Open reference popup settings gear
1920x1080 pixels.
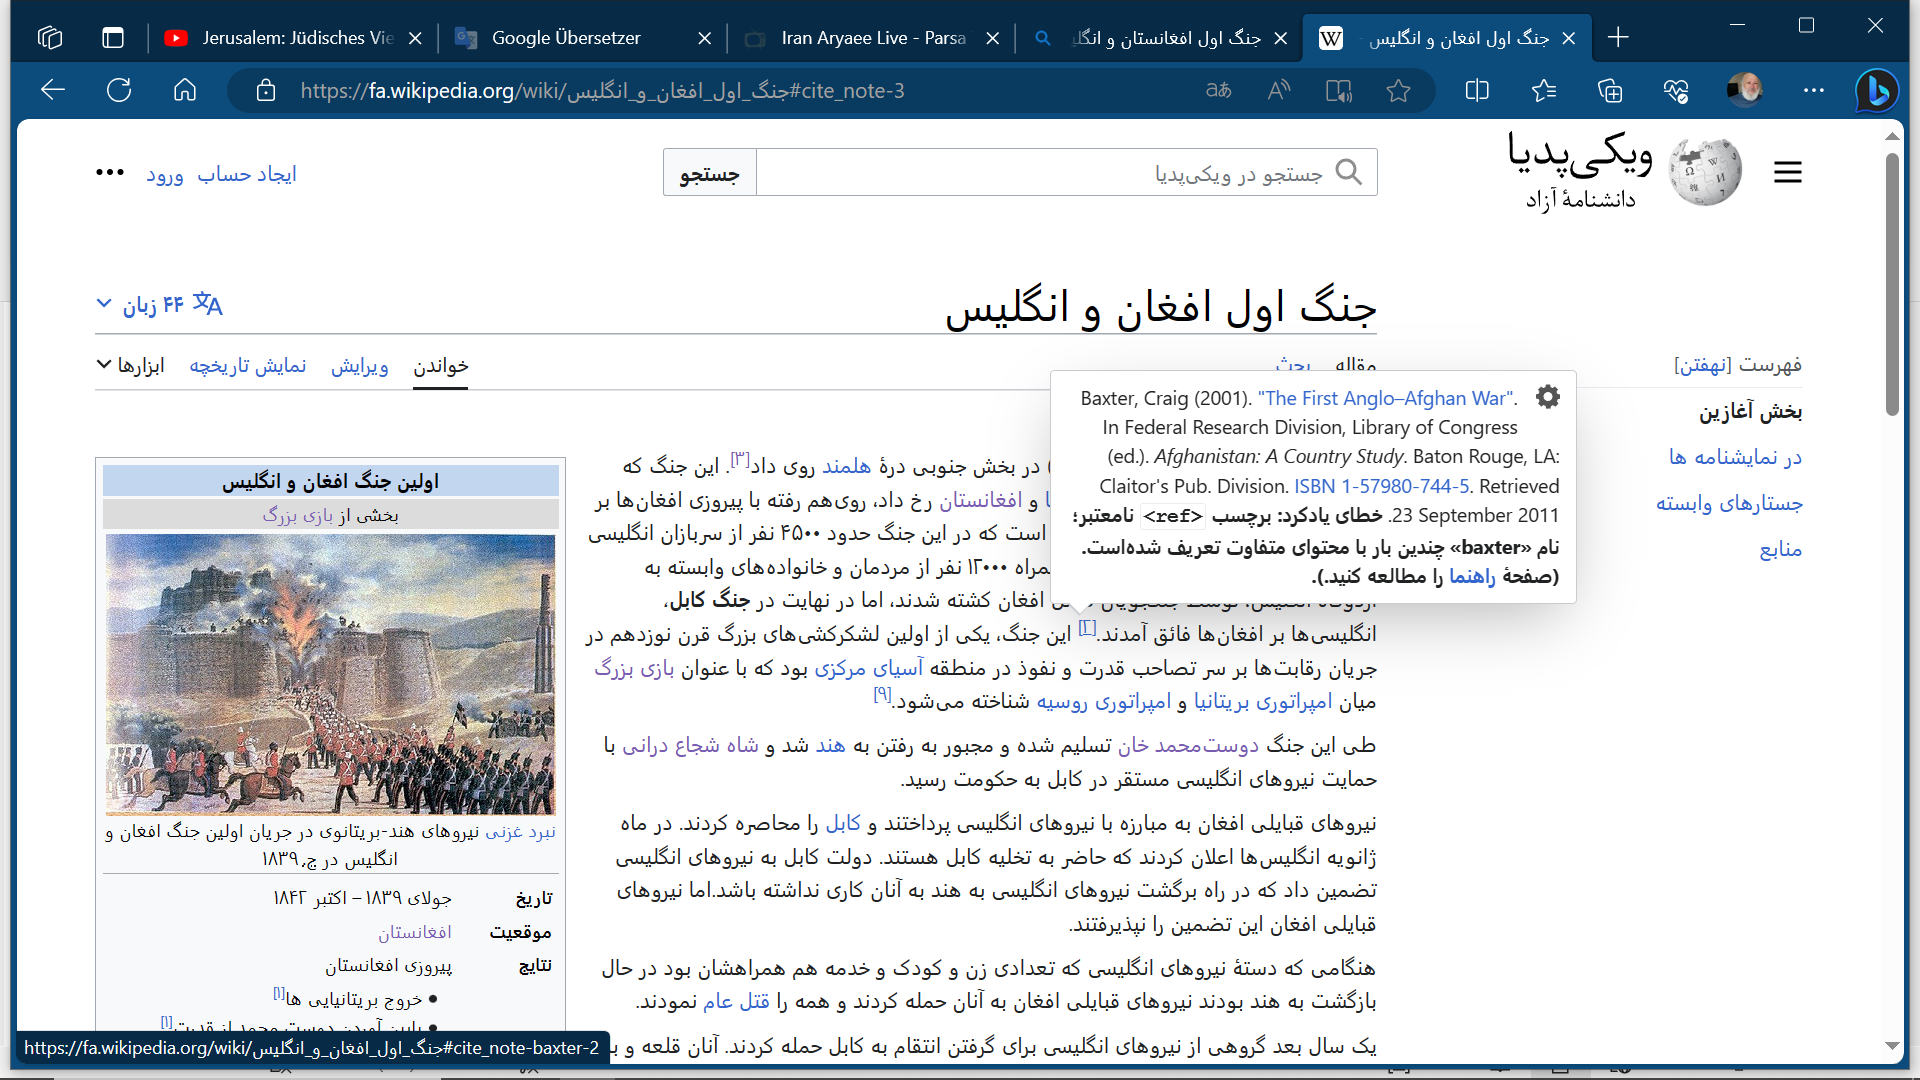(1547, 397)
